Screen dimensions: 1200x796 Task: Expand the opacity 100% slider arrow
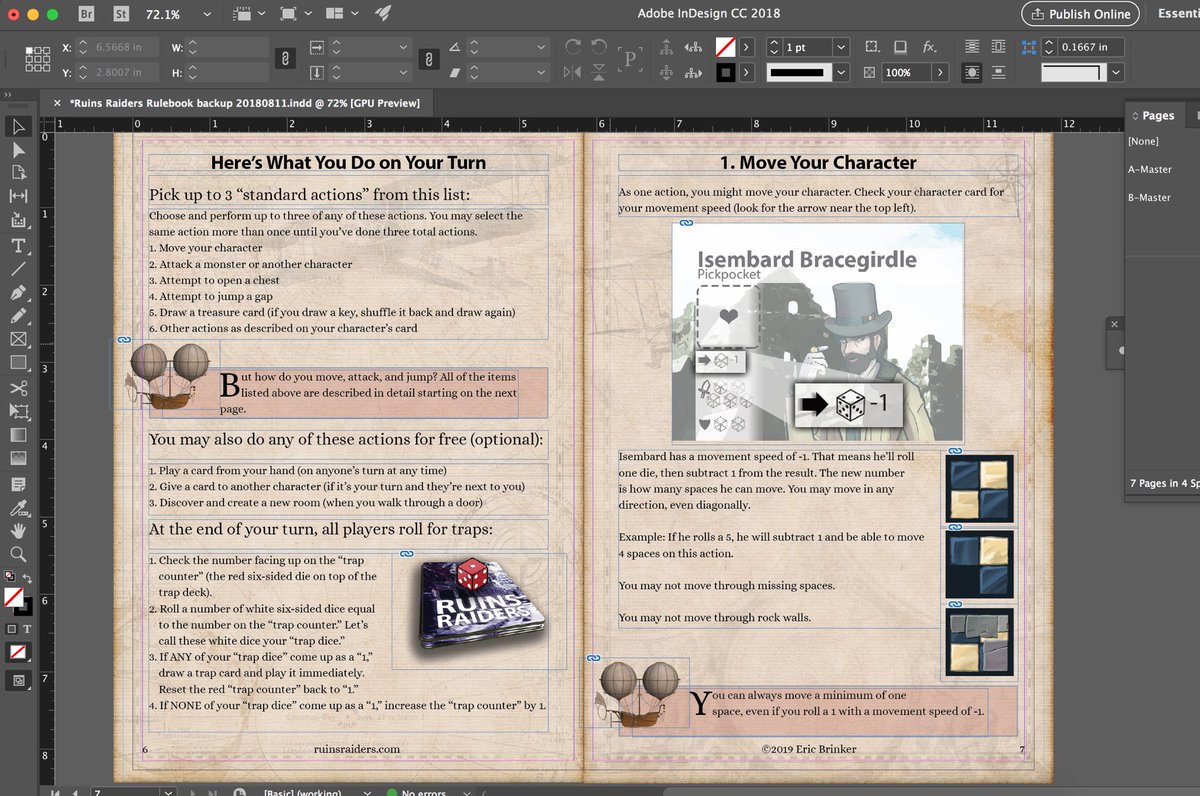click(940, 72)
